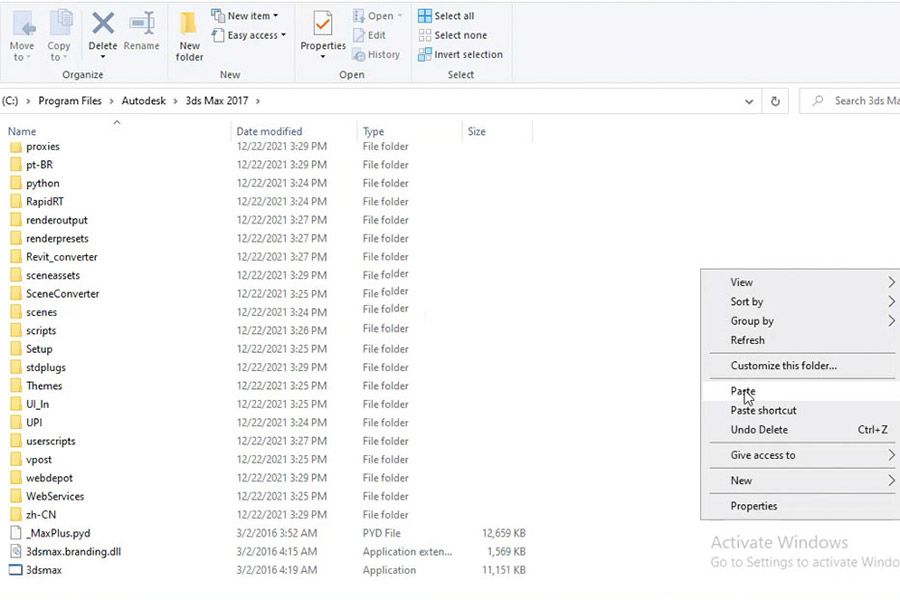Select Undo Delete in the context menu
This screenshot has height=600, width=900.
coord(801,429)
